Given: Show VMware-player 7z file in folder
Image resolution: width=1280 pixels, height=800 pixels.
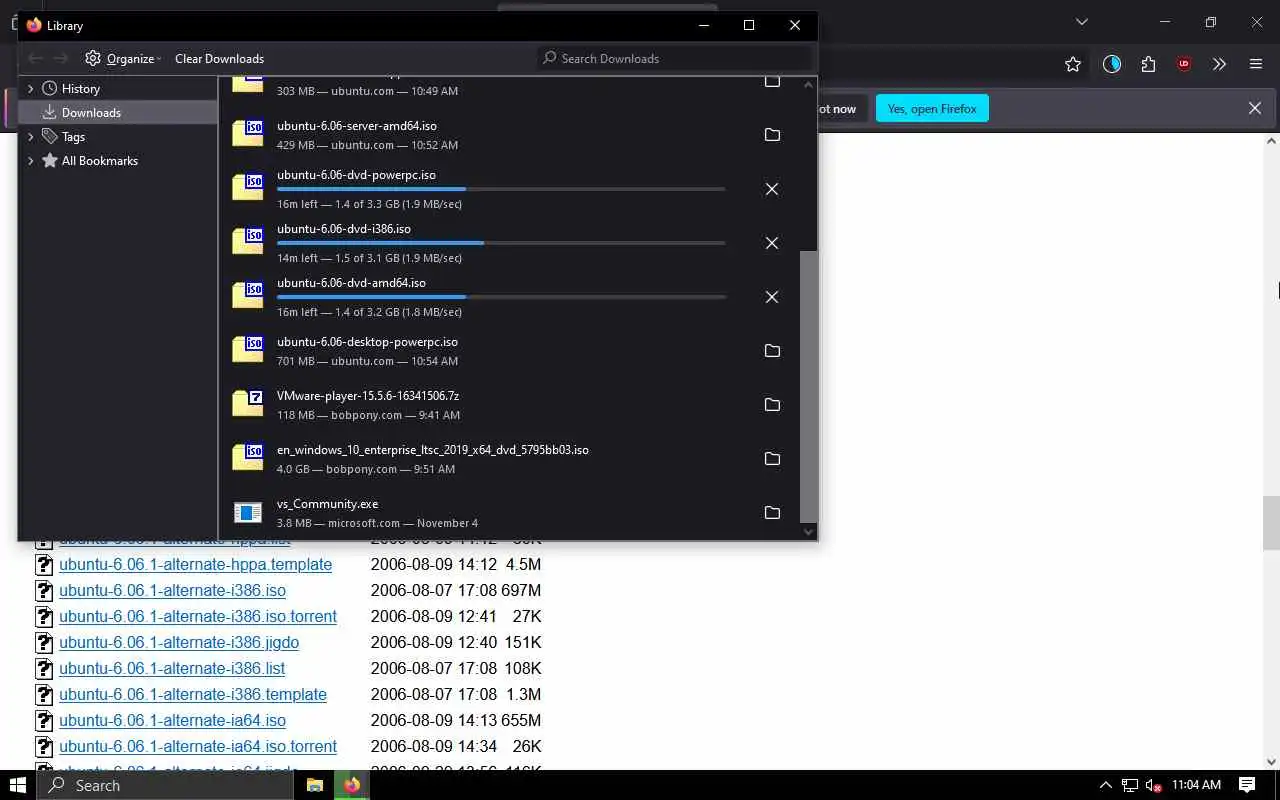Looking at the screenshot, I should (772, 405).
